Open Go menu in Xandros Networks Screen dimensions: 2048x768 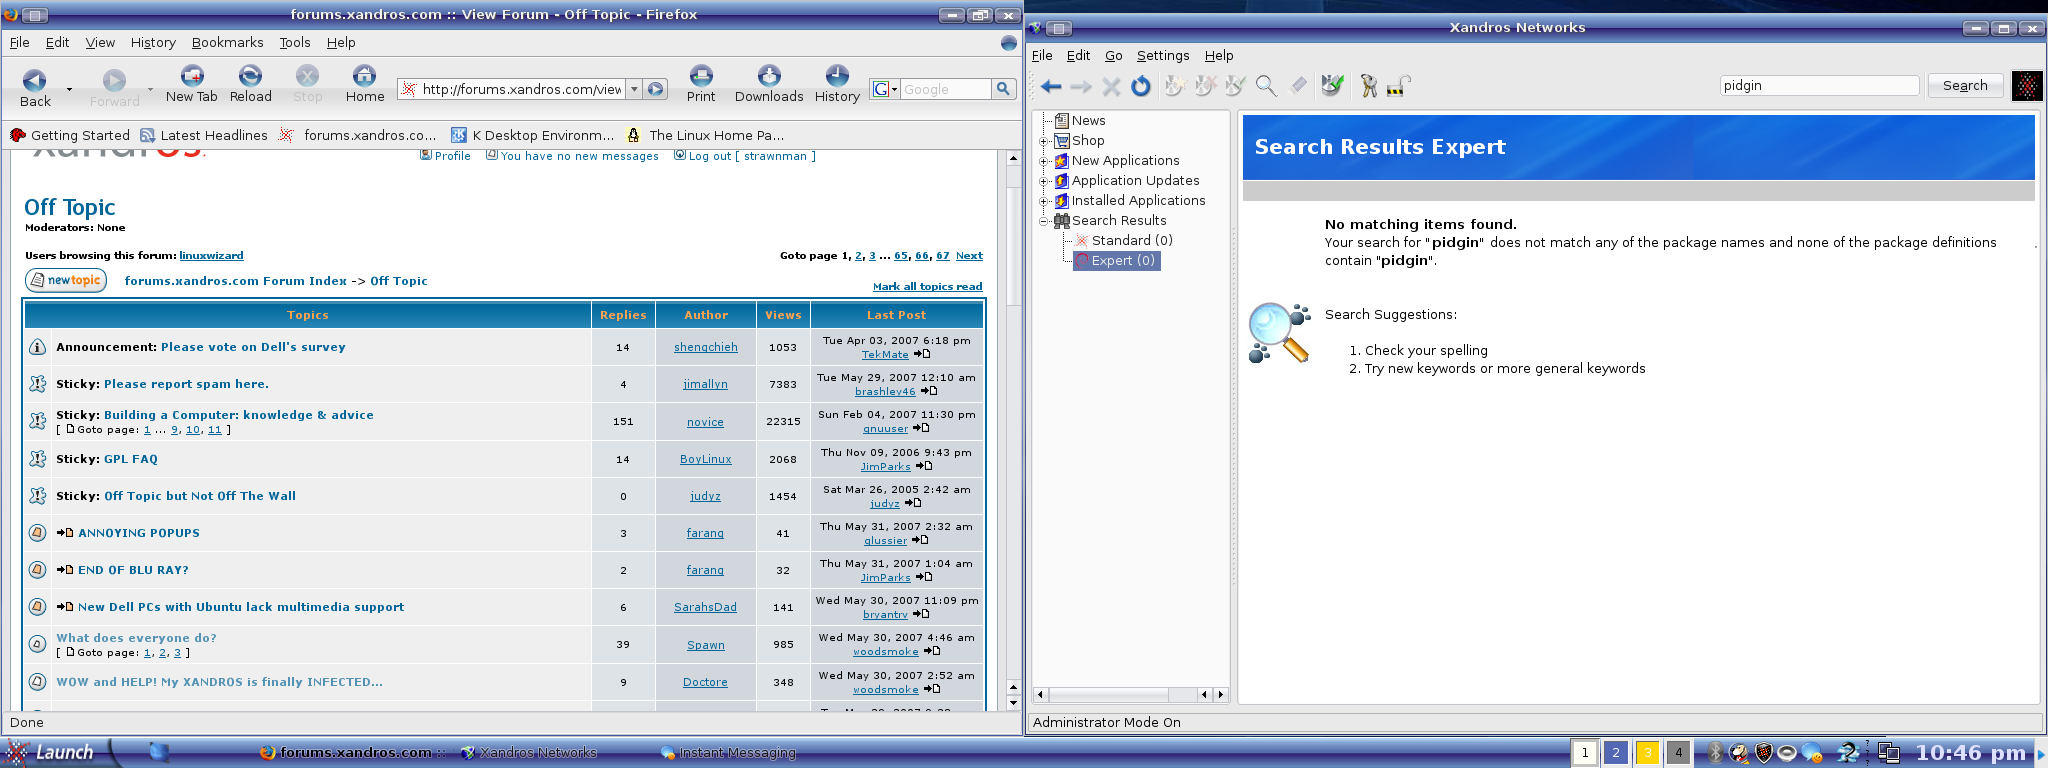1114,55
